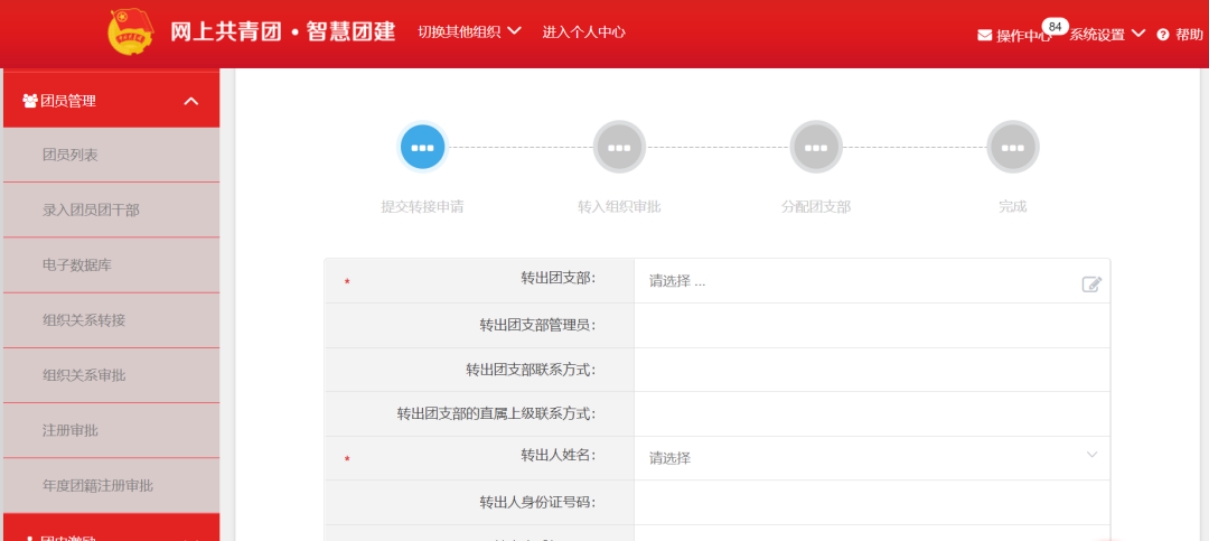Open 组织关系审批 in the sidebar

[84, 375]
